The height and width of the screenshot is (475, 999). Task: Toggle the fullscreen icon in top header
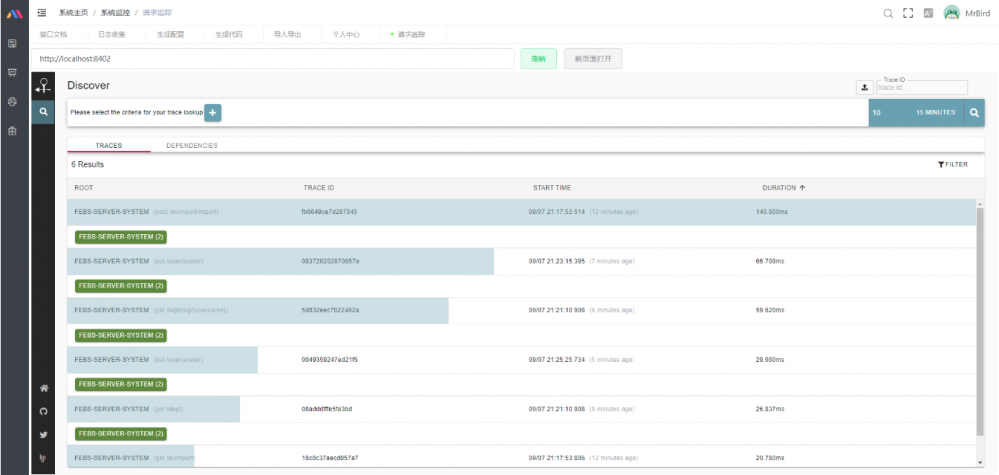pyautogui.click(x=909, y=13)
